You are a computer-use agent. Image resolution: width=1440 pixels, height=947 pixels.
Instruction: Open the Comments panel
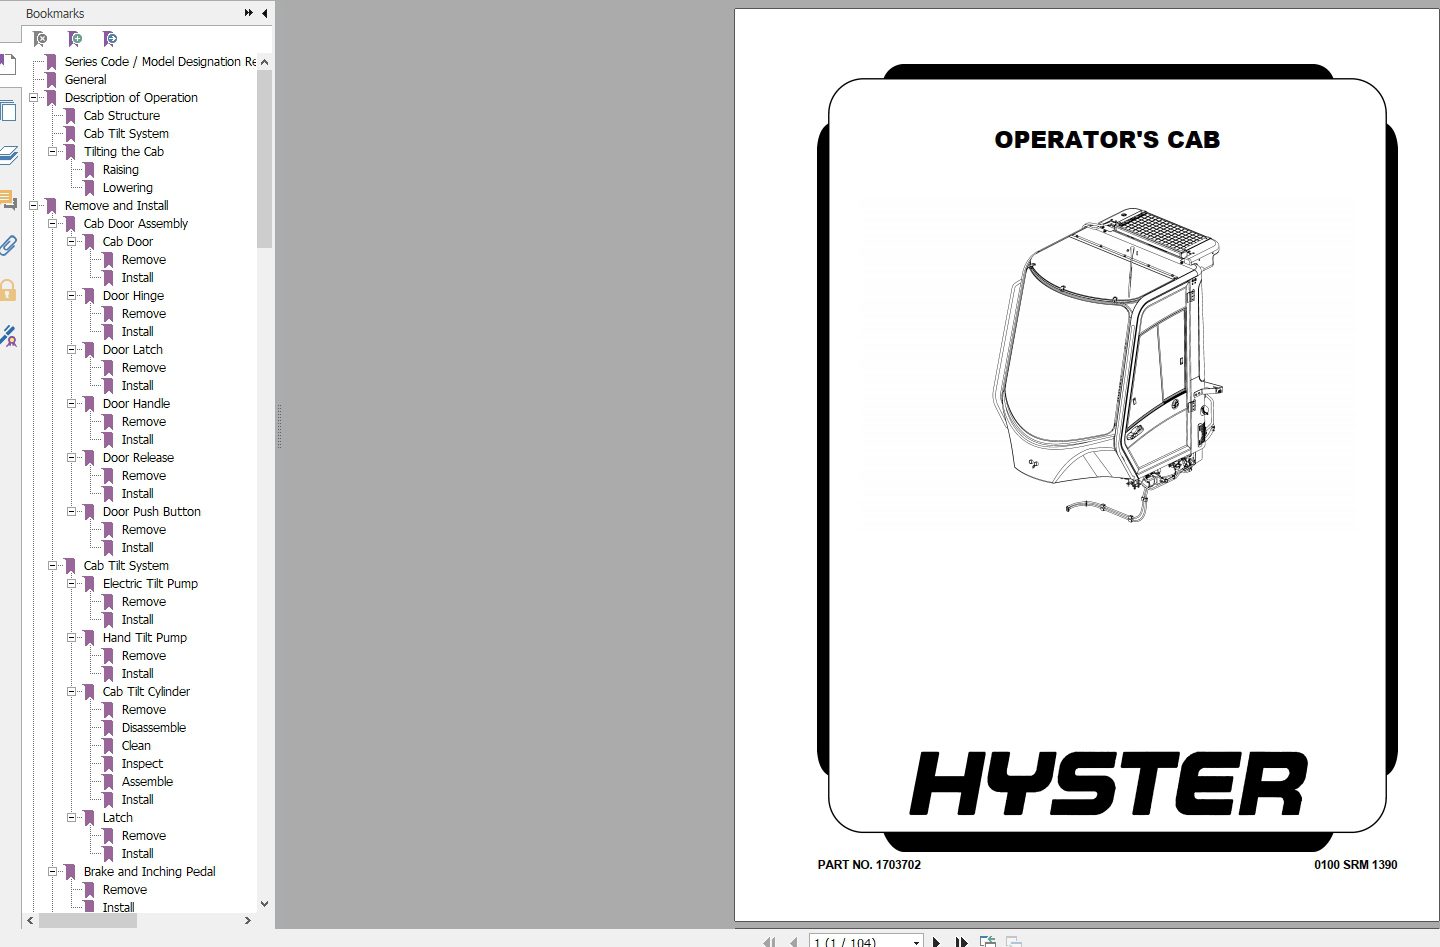(10, 201)
